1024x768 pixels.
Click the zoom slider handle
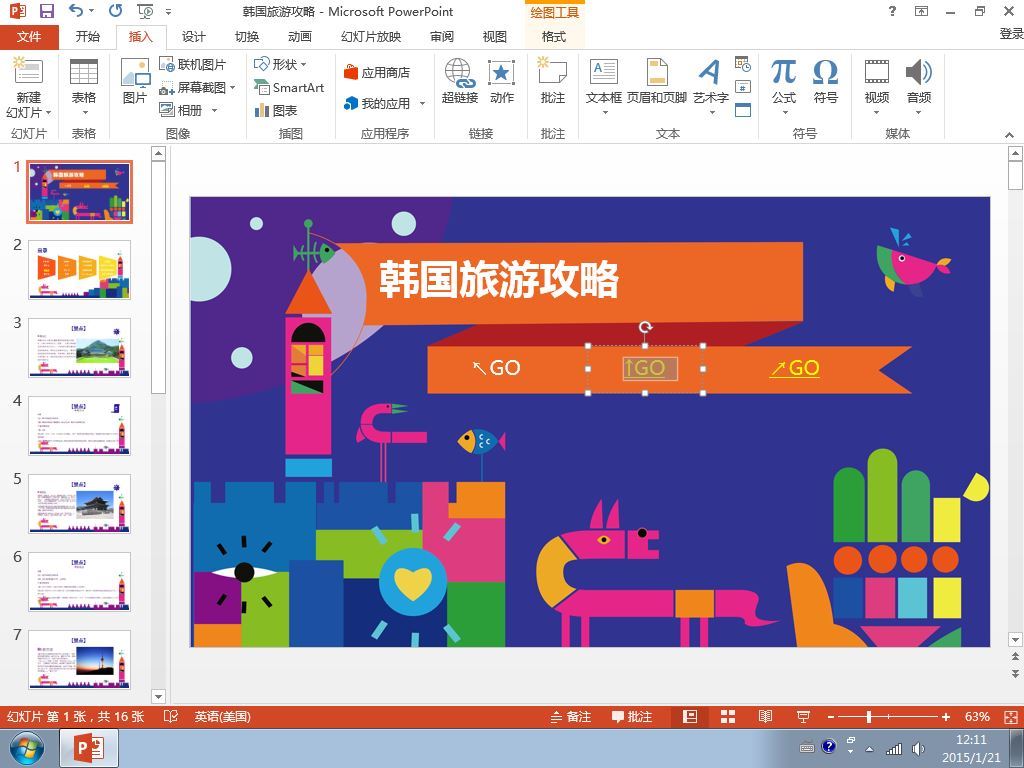point(869,717)
